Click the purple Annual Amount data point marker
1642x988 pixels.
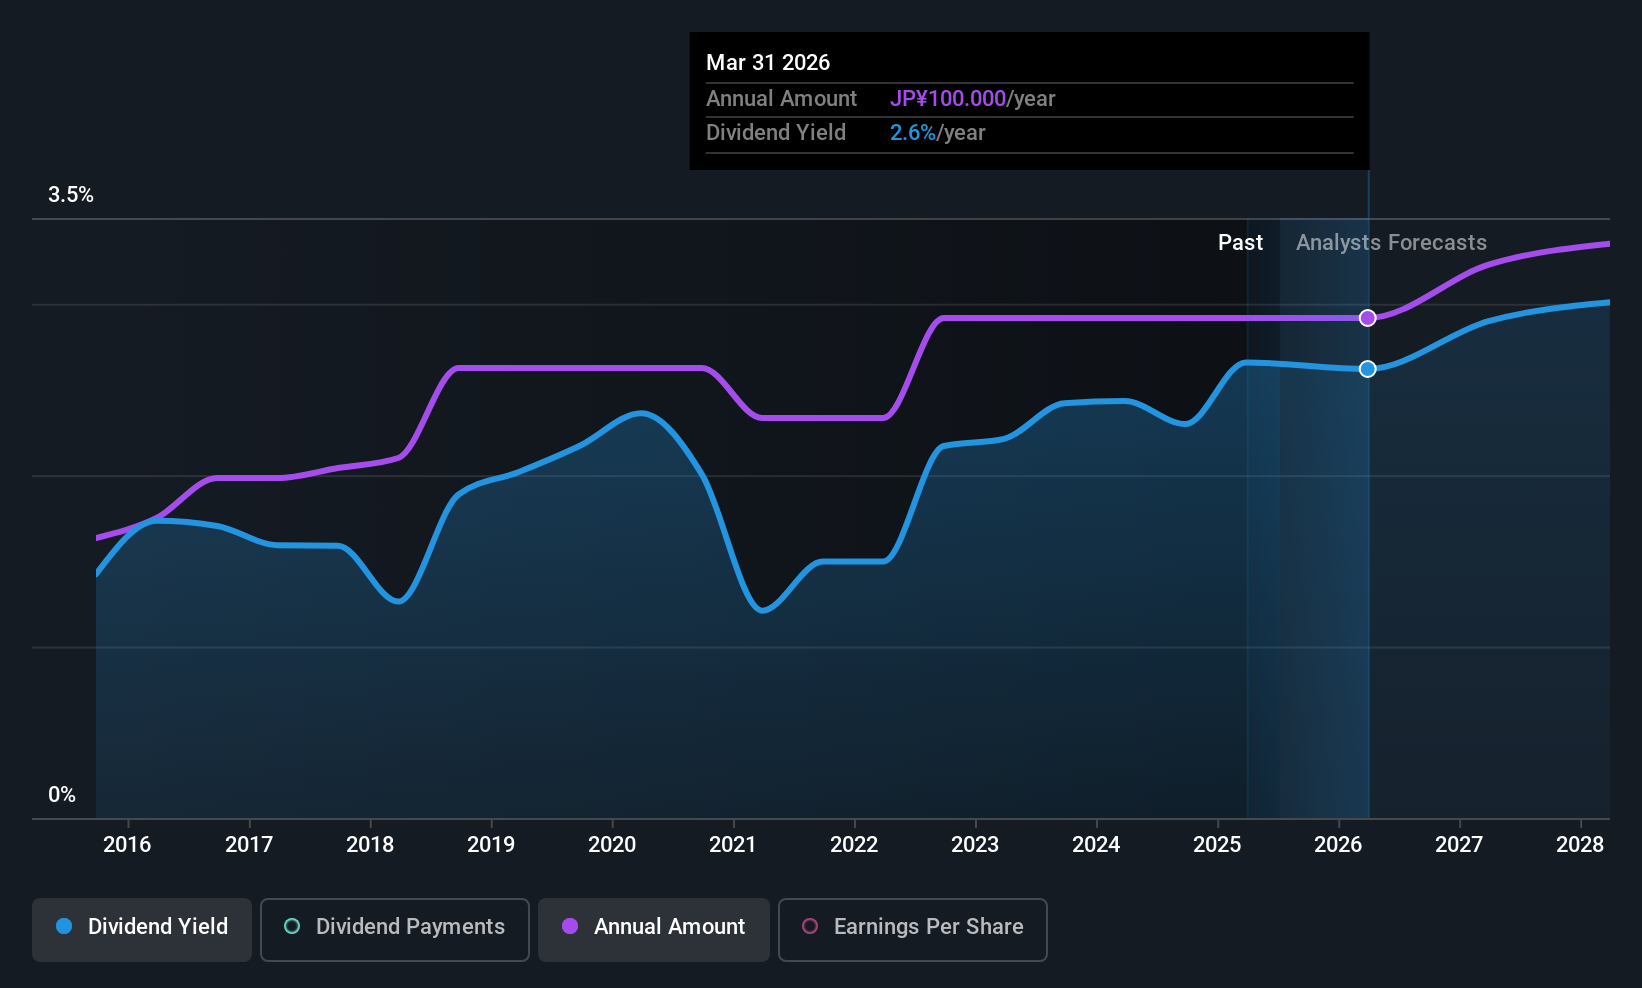pyautogui.click(x=1367, y=318)
